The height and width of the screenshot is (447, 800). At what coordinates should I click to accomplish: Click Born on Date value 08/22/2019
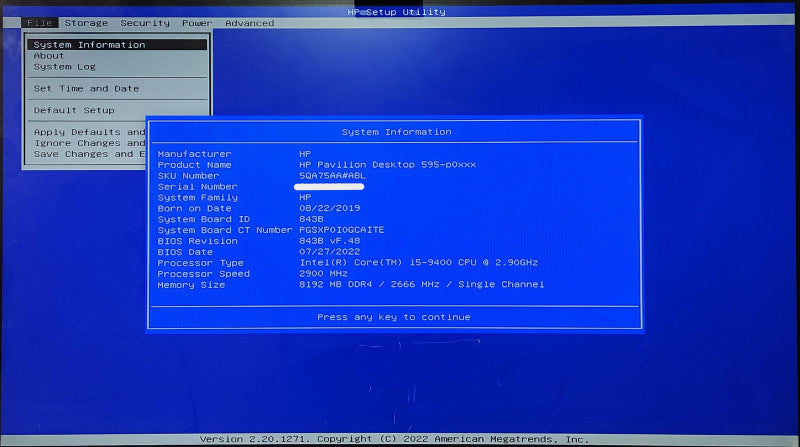click(330, 208)
